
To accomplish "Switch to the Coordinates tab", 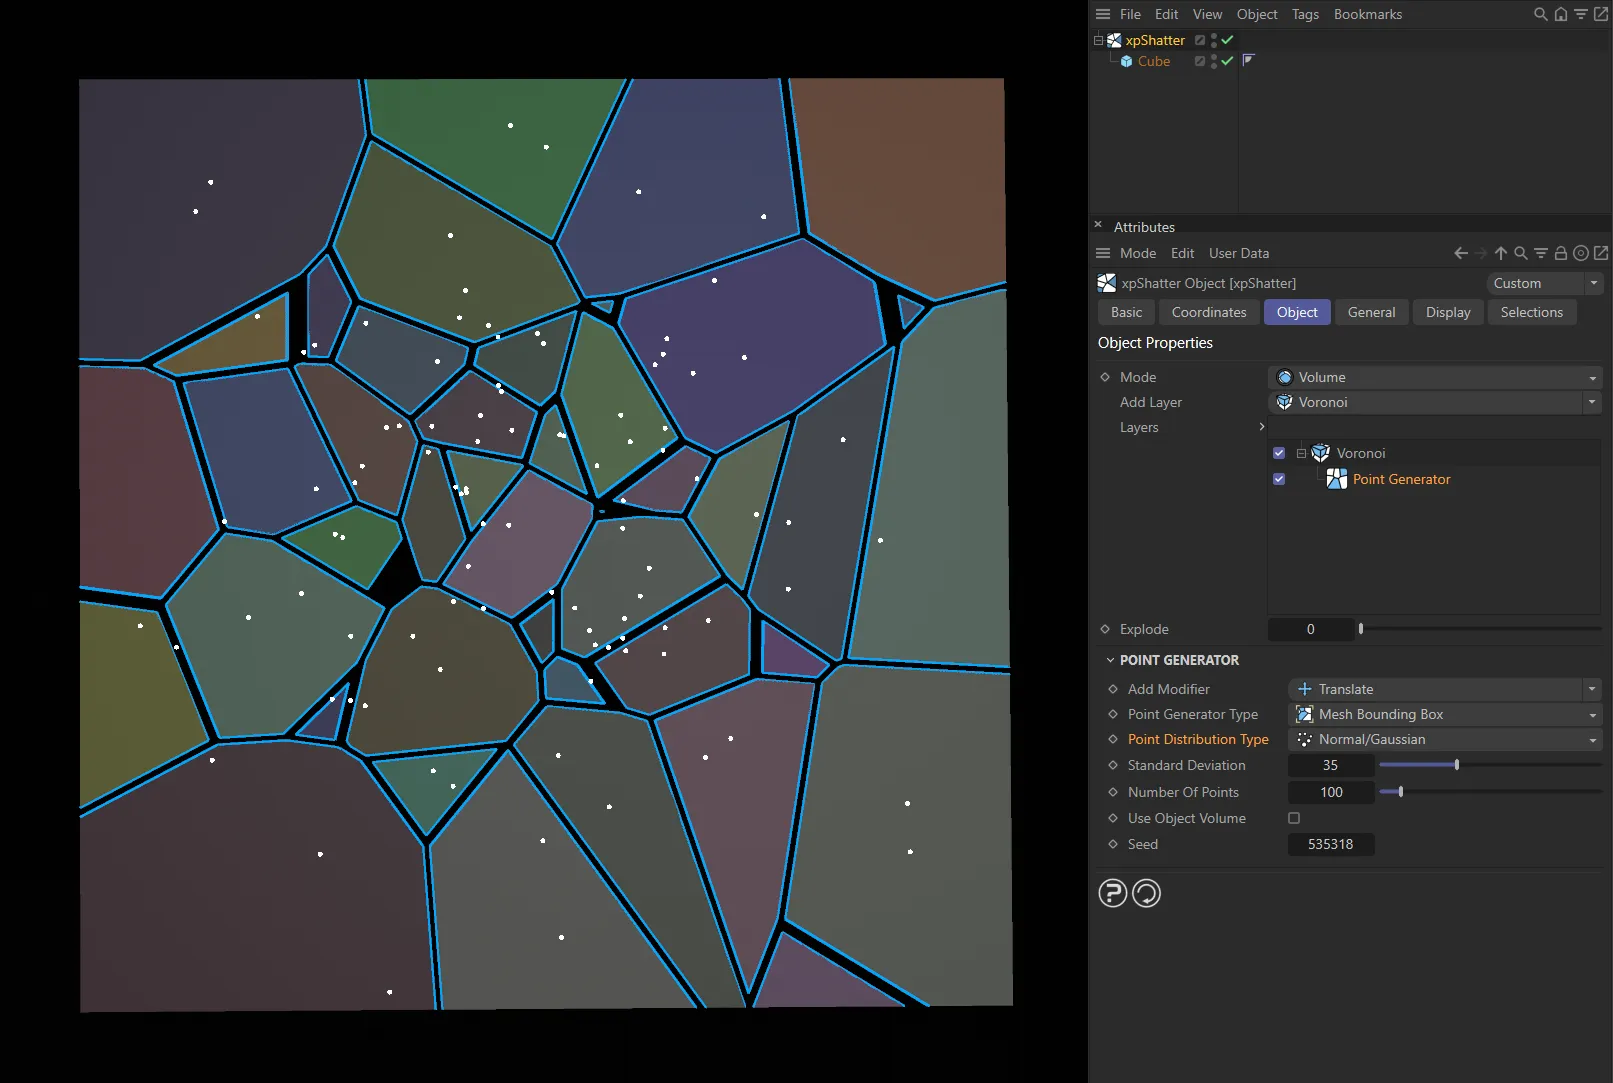I will coord(1208,312).
